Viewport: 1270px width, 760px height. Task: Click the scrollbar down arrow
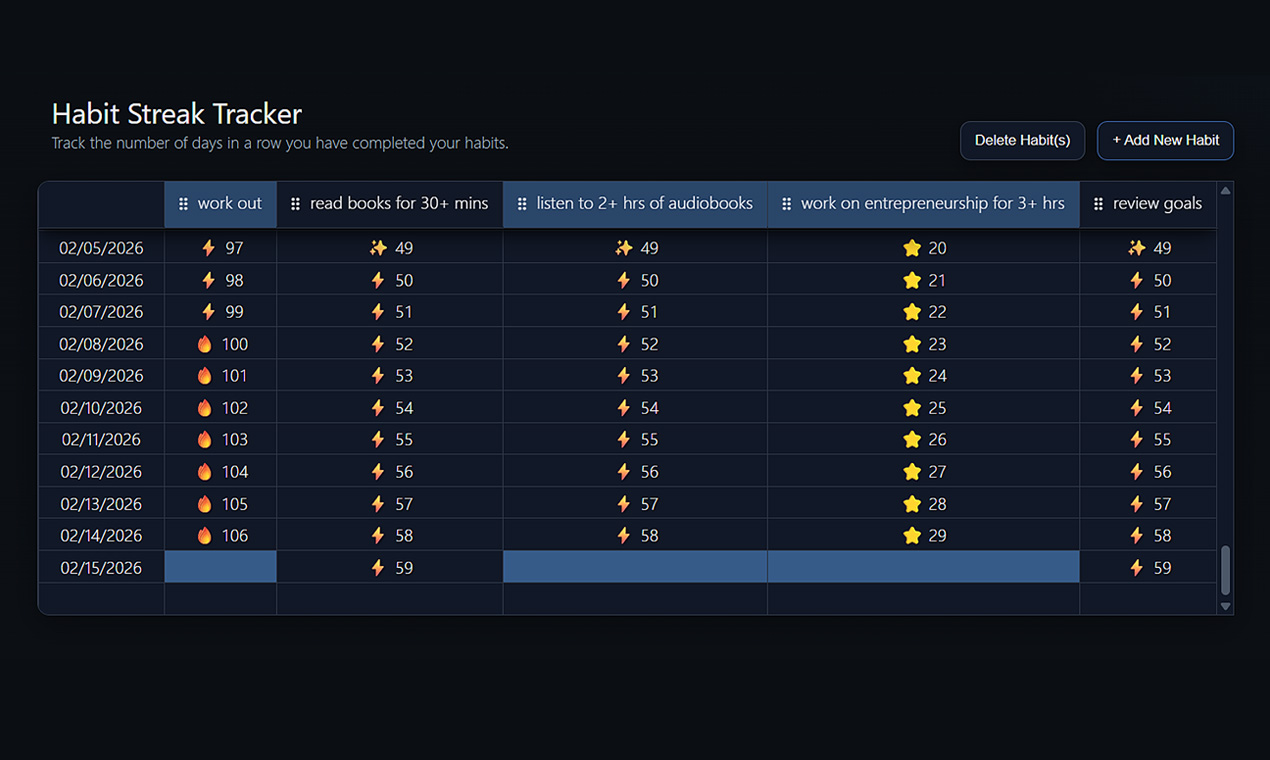coord(1224,606)
